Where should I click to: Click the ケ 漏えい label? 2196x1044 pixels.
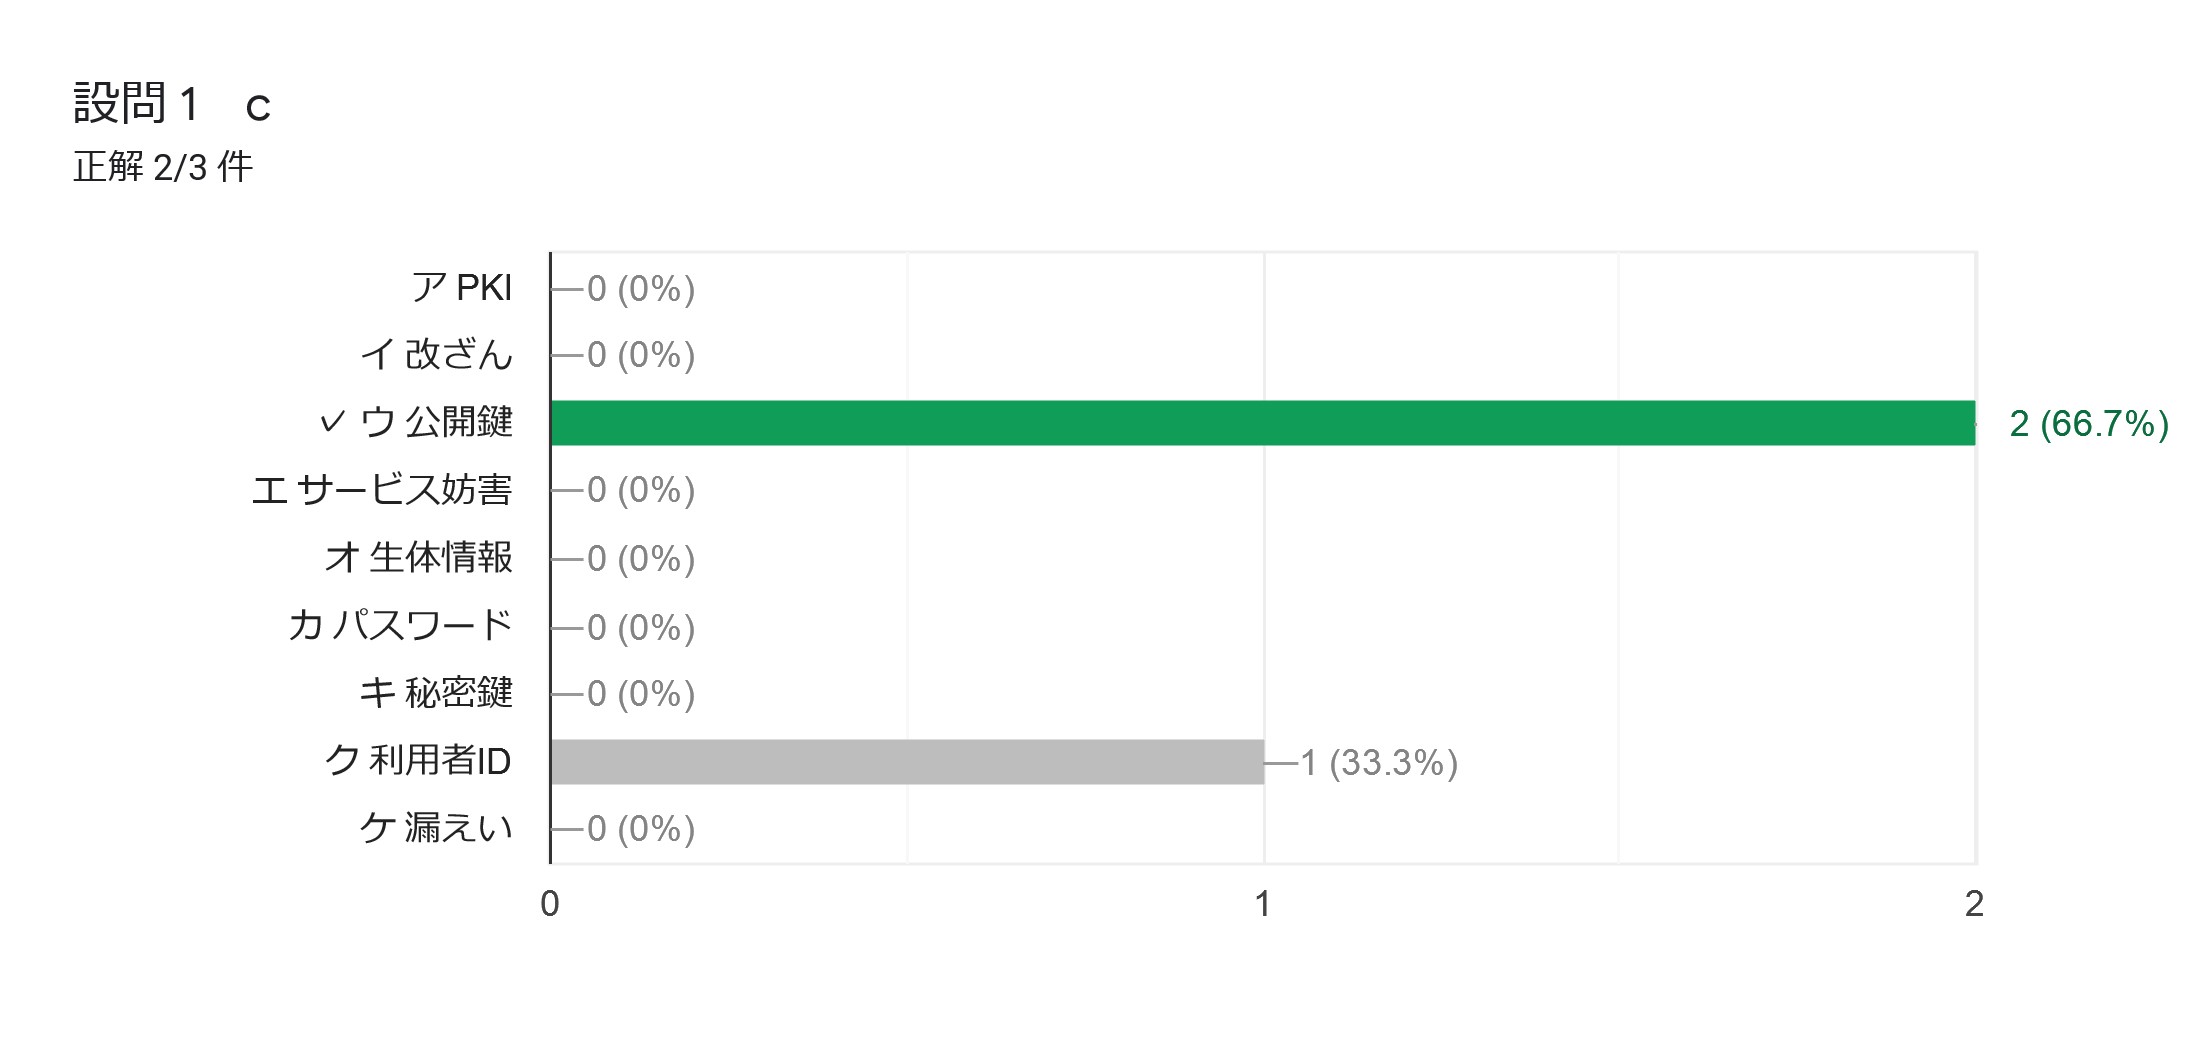tap(437, 828)
